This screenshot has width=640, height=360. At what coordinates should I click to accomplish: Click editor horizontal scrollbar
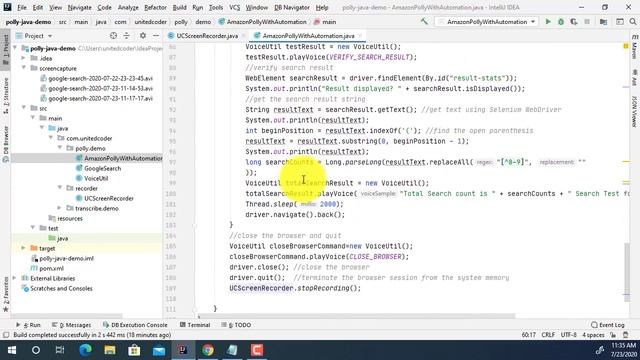point(355,316)
